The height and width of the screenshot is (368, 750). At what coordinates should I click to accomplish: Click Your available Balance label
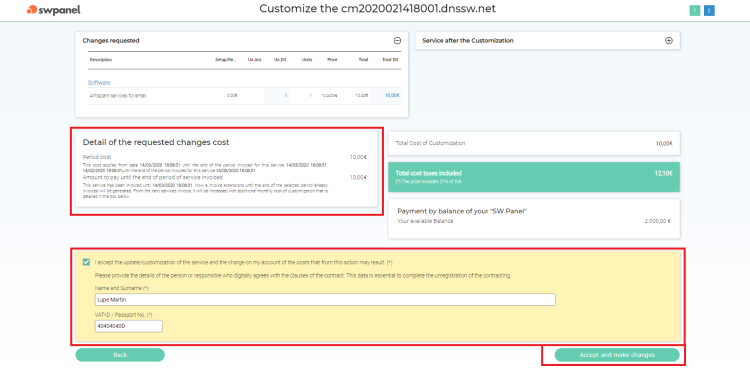click(x=425, y=221)
